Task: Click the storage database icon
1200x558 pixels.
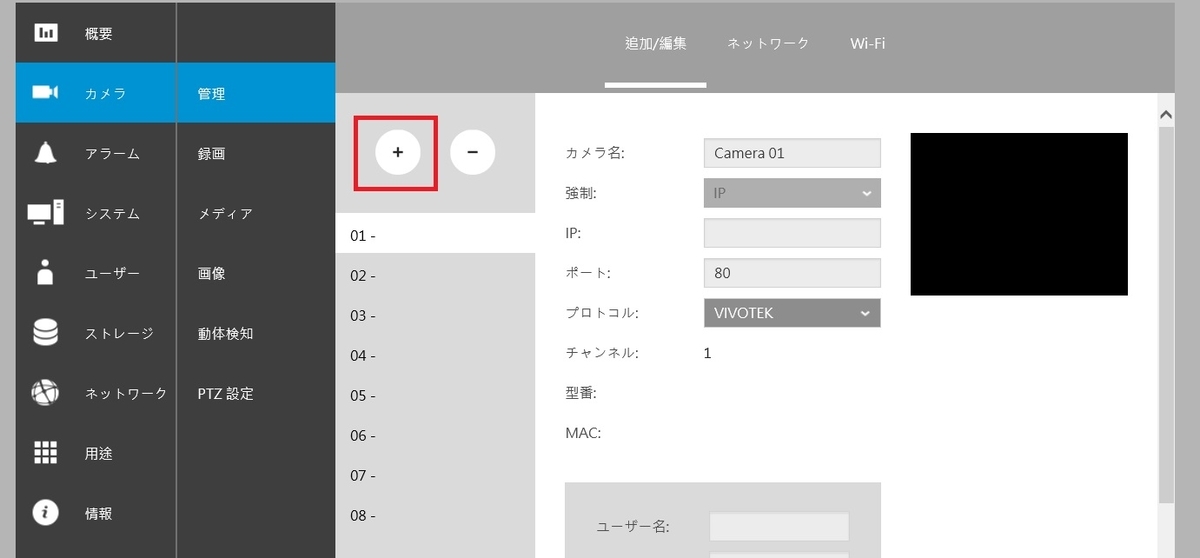Action: (x=46, y=333)
